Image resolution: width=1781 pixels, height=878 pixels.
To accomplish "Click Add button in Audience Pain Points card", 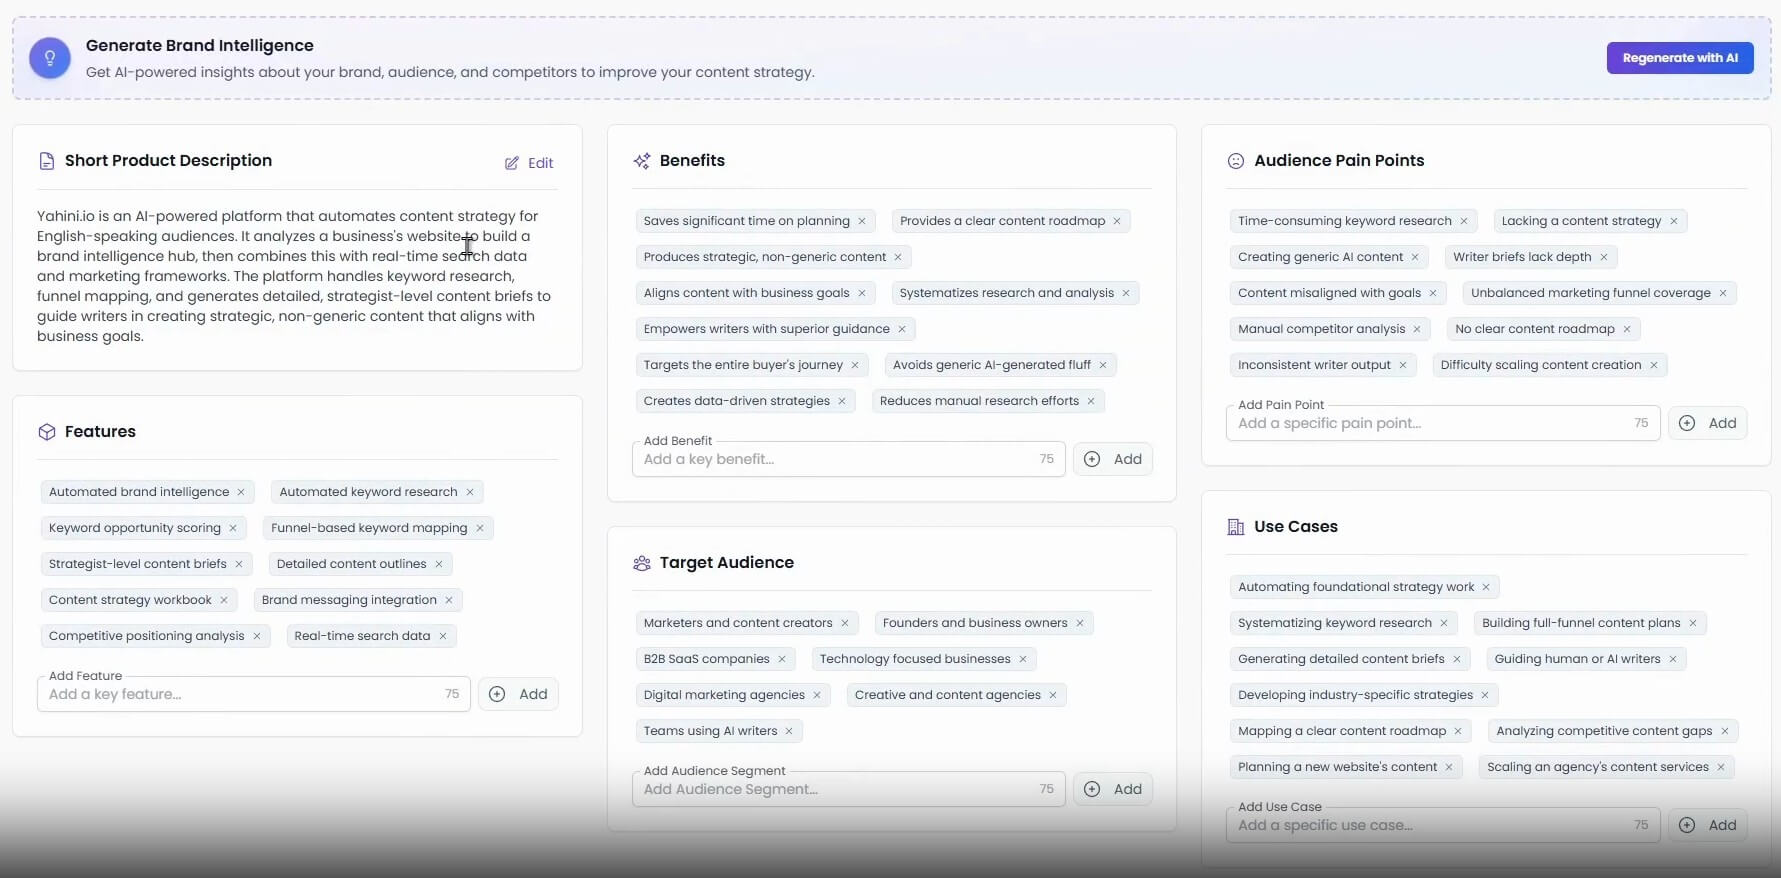I will 1708,423.
